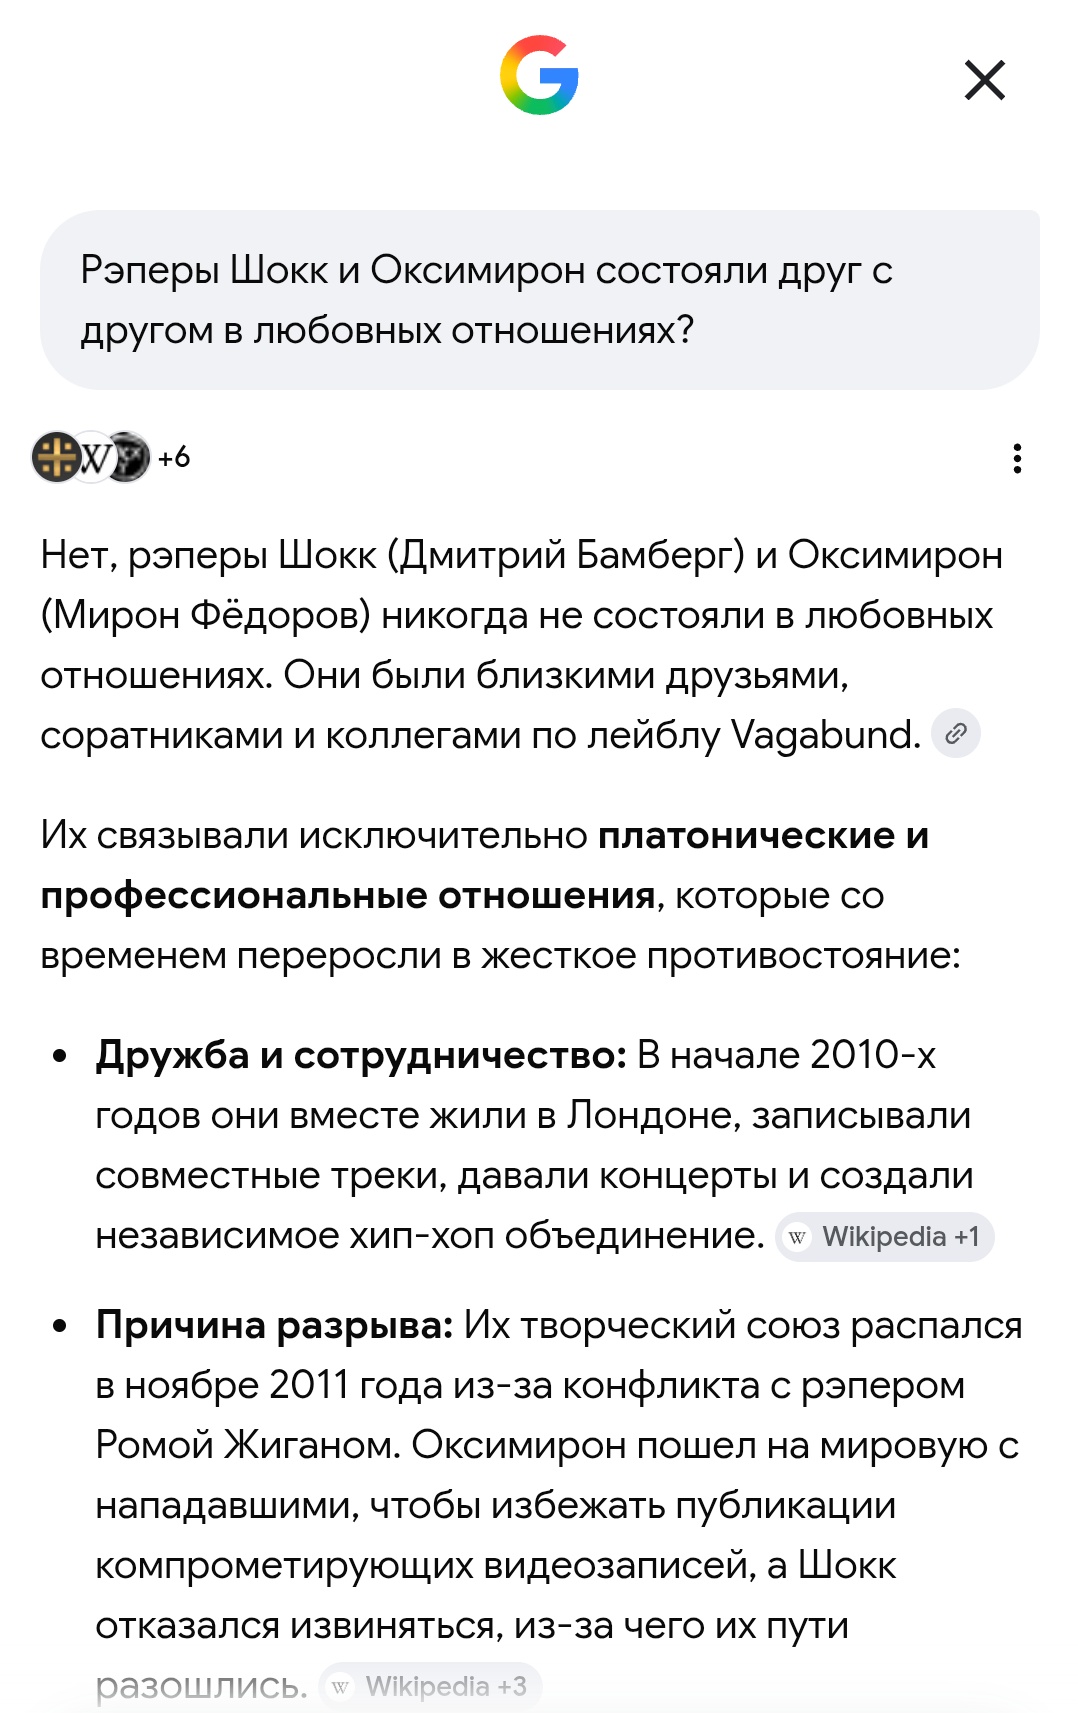Click the small W icon in Wikipedia +3 chip
Image resolution: width=1078 pixels, height=1713 pixels.
pos(341,1686)
